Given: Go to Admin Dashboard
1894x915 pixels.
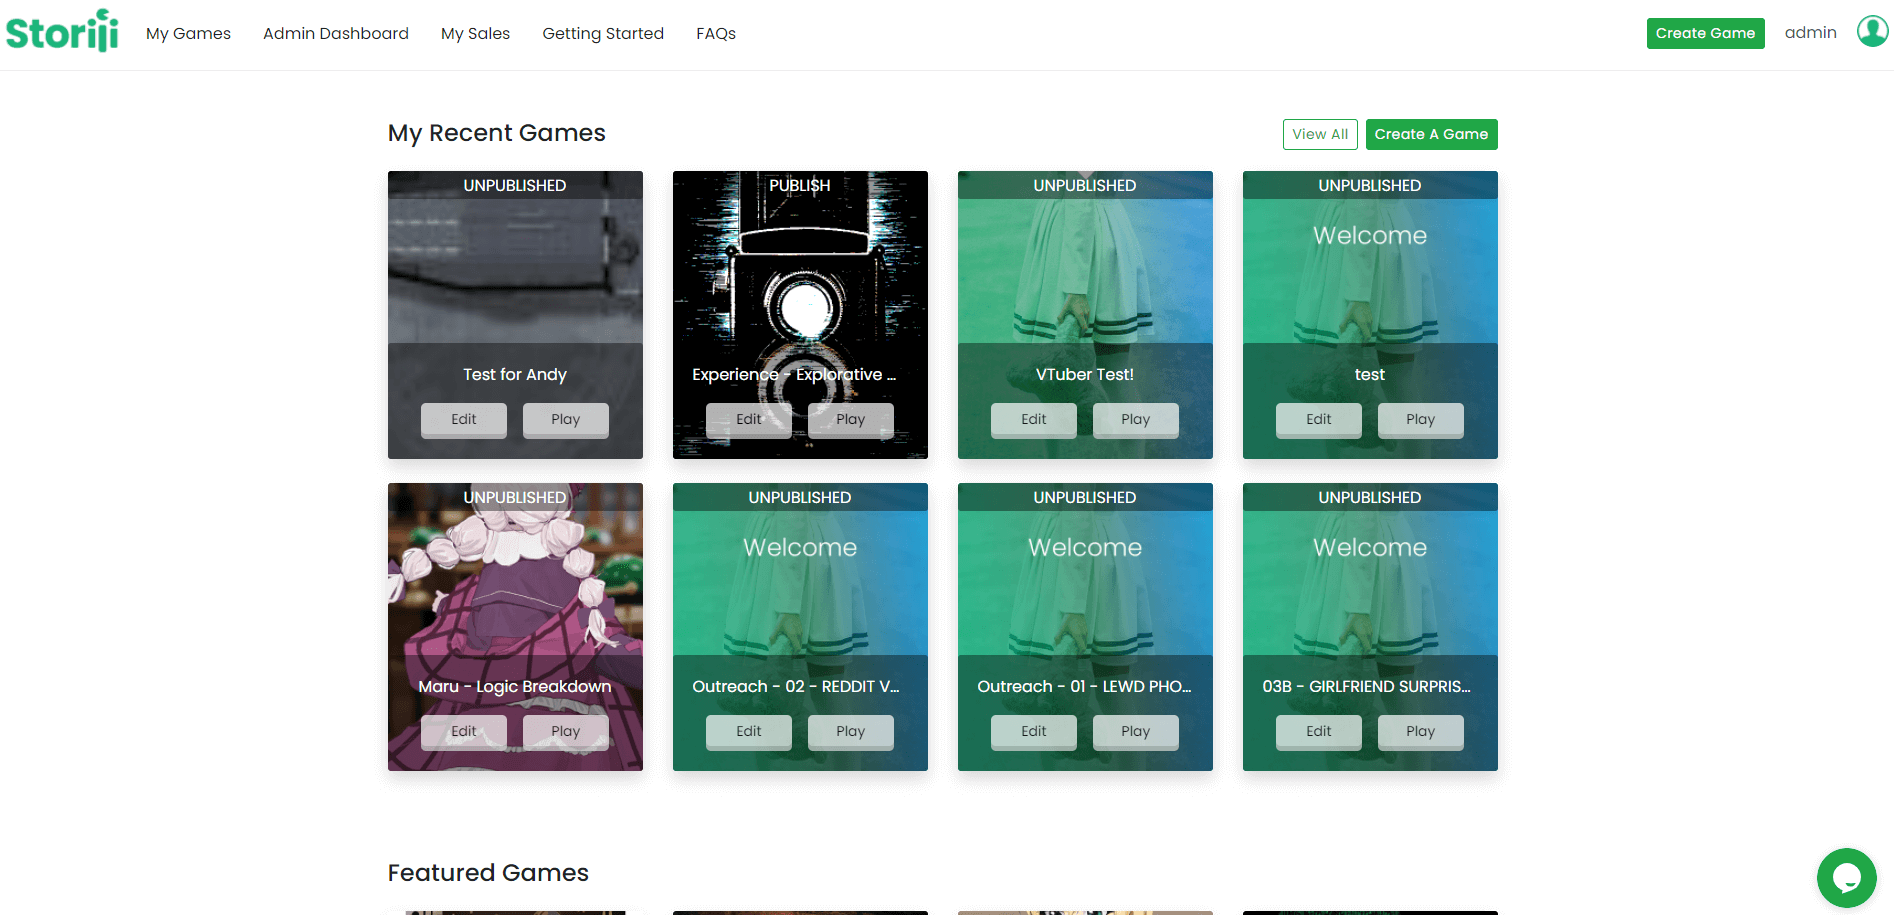Looking at the screenshot, I should [x=336, y=33].
